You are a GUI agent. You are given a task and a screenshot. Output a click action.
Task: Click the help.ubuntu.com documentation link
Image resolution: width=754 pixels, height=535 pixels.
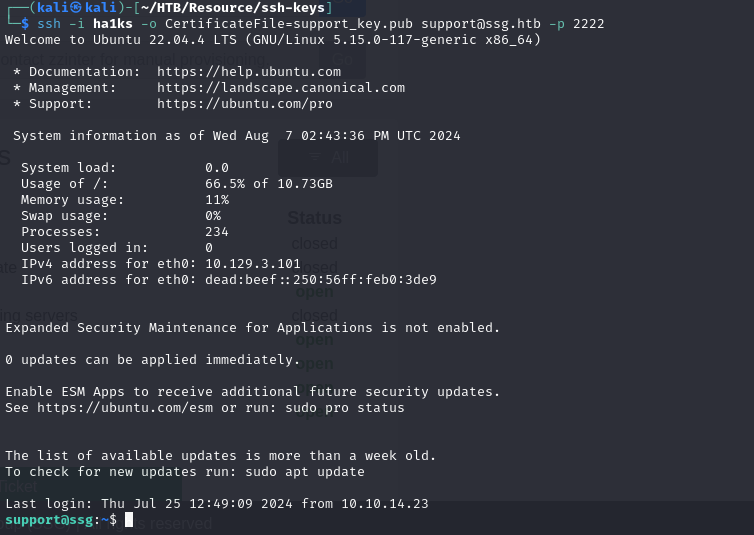click(x=249, y=72)
